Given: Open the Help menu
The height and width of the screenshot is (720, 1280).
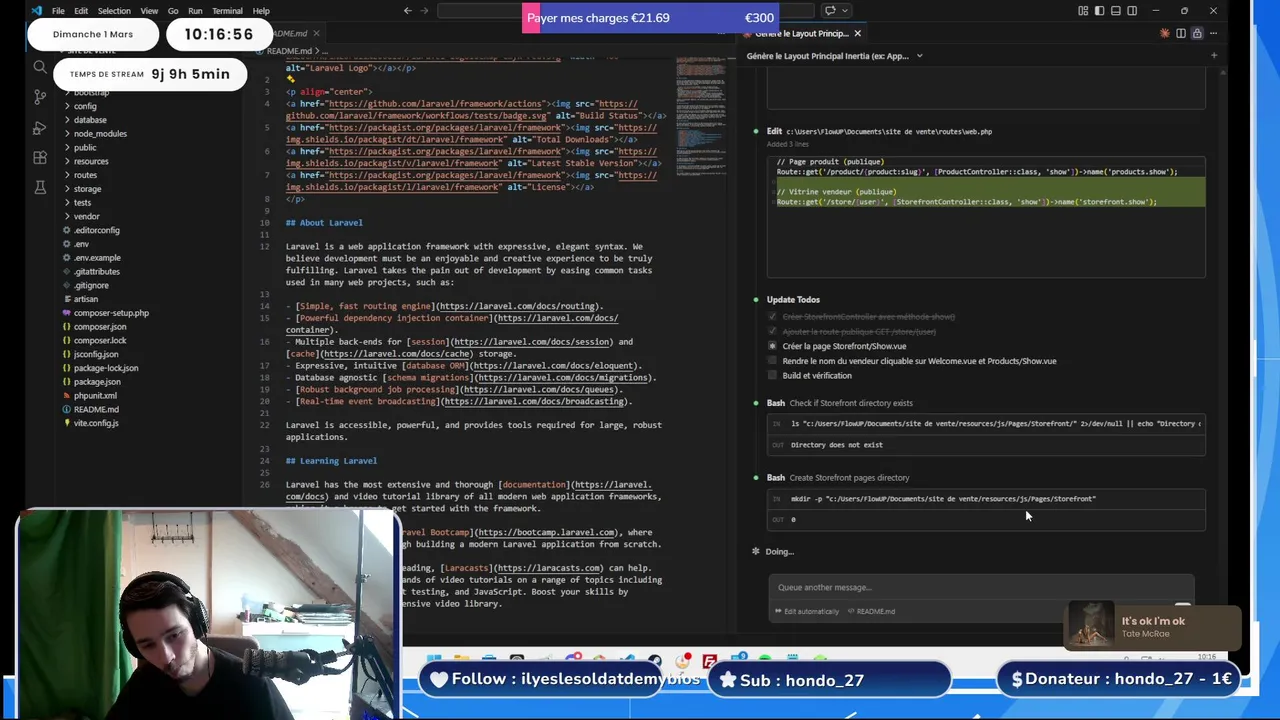Looking at the screenshot, I should (x=261, y=11).
